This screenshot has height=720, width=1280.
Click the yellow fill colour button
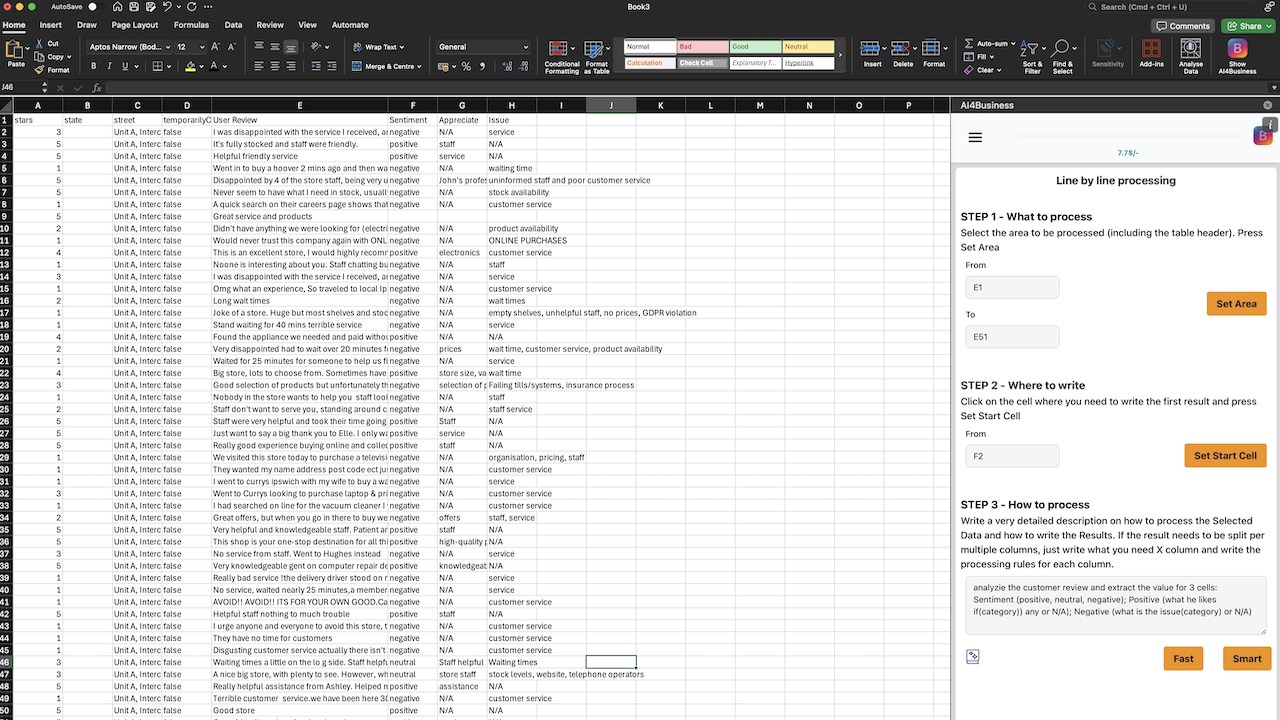190,67
